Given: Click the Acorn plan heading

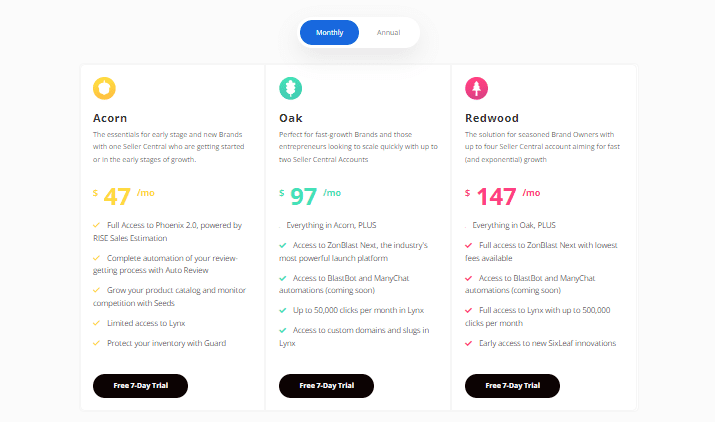Looking at the screenshot, I should click(110, 118).
